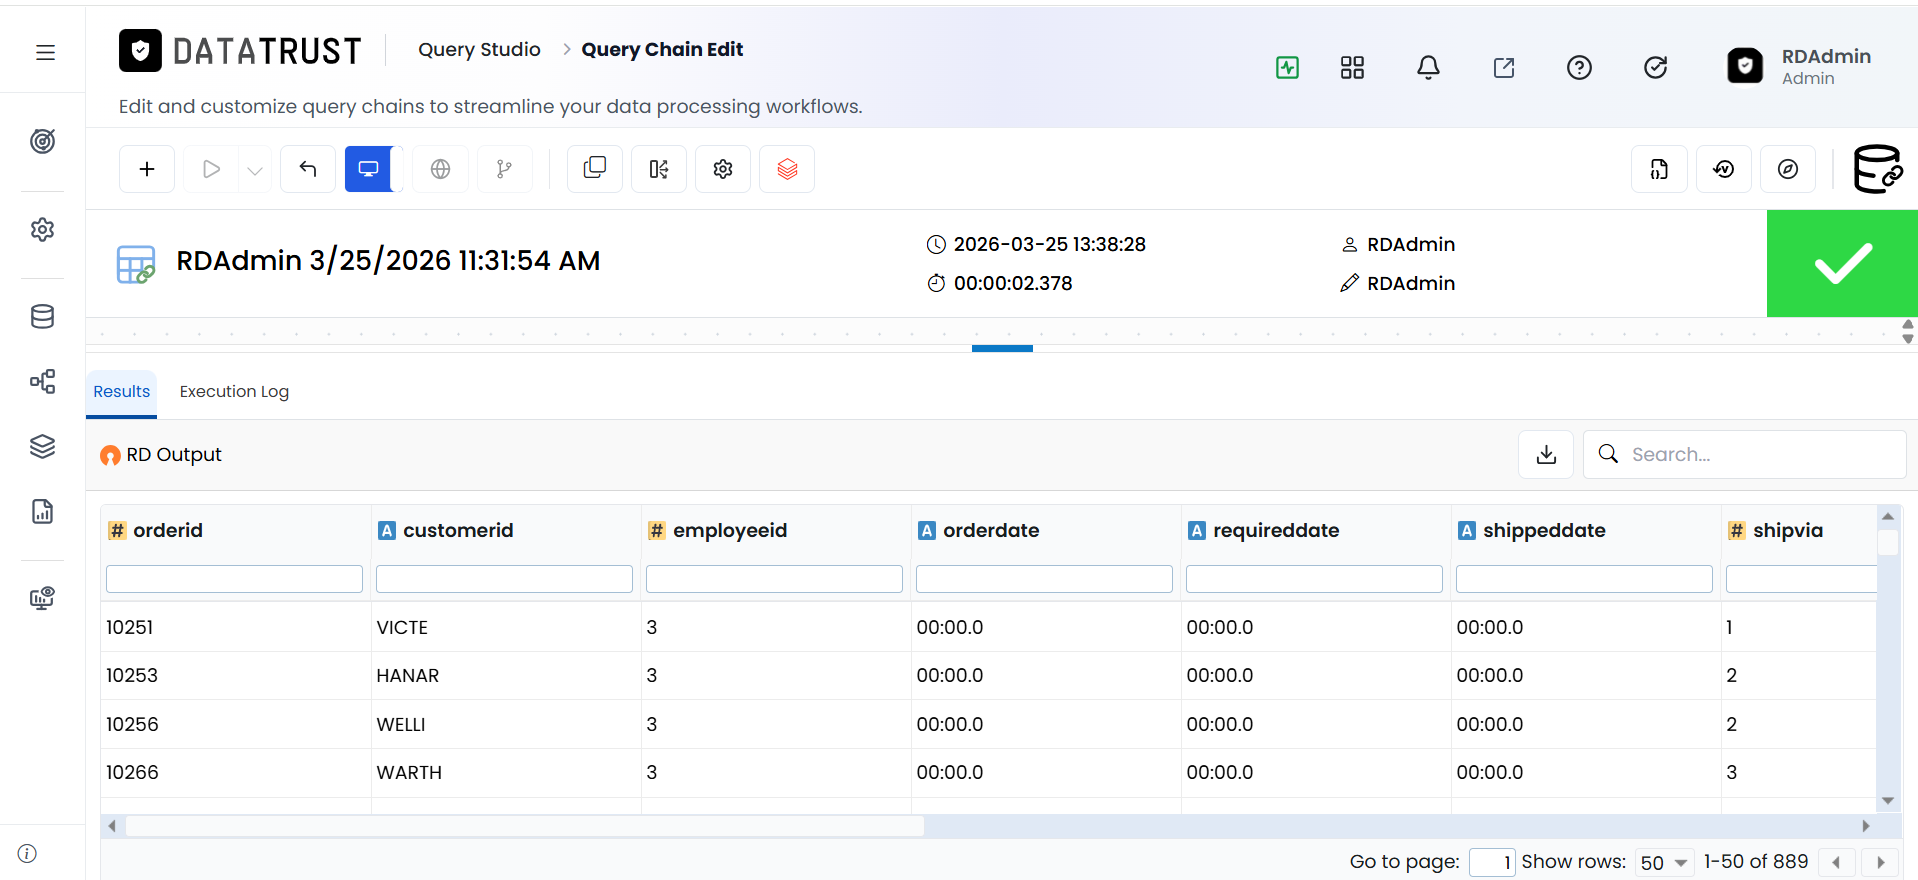1918x880 pixels.
Task: Select the customer cell WARTH
Action: 506,772
